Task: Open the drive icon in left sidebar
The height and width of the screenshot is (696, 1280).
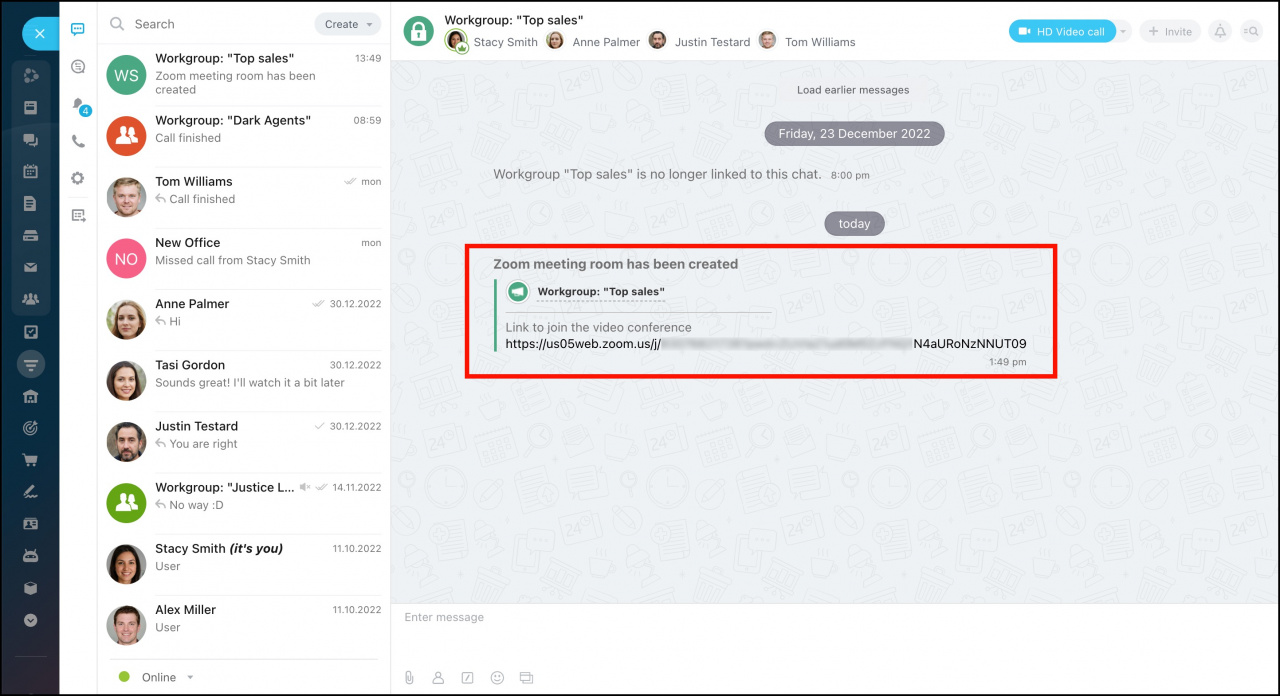Action: coord(31,236)
